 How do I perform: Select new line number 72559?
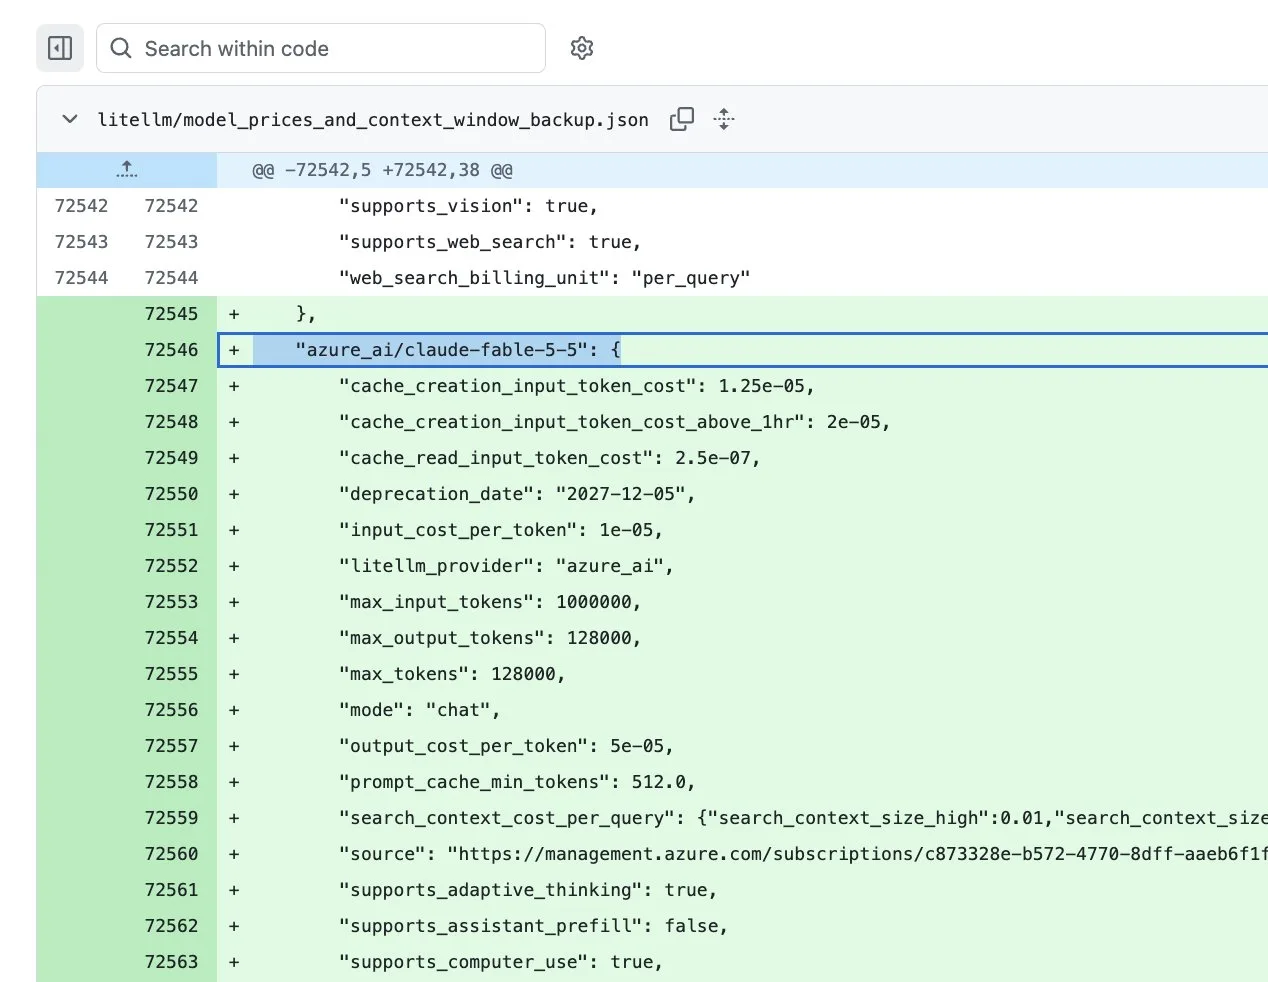point(171,818)
